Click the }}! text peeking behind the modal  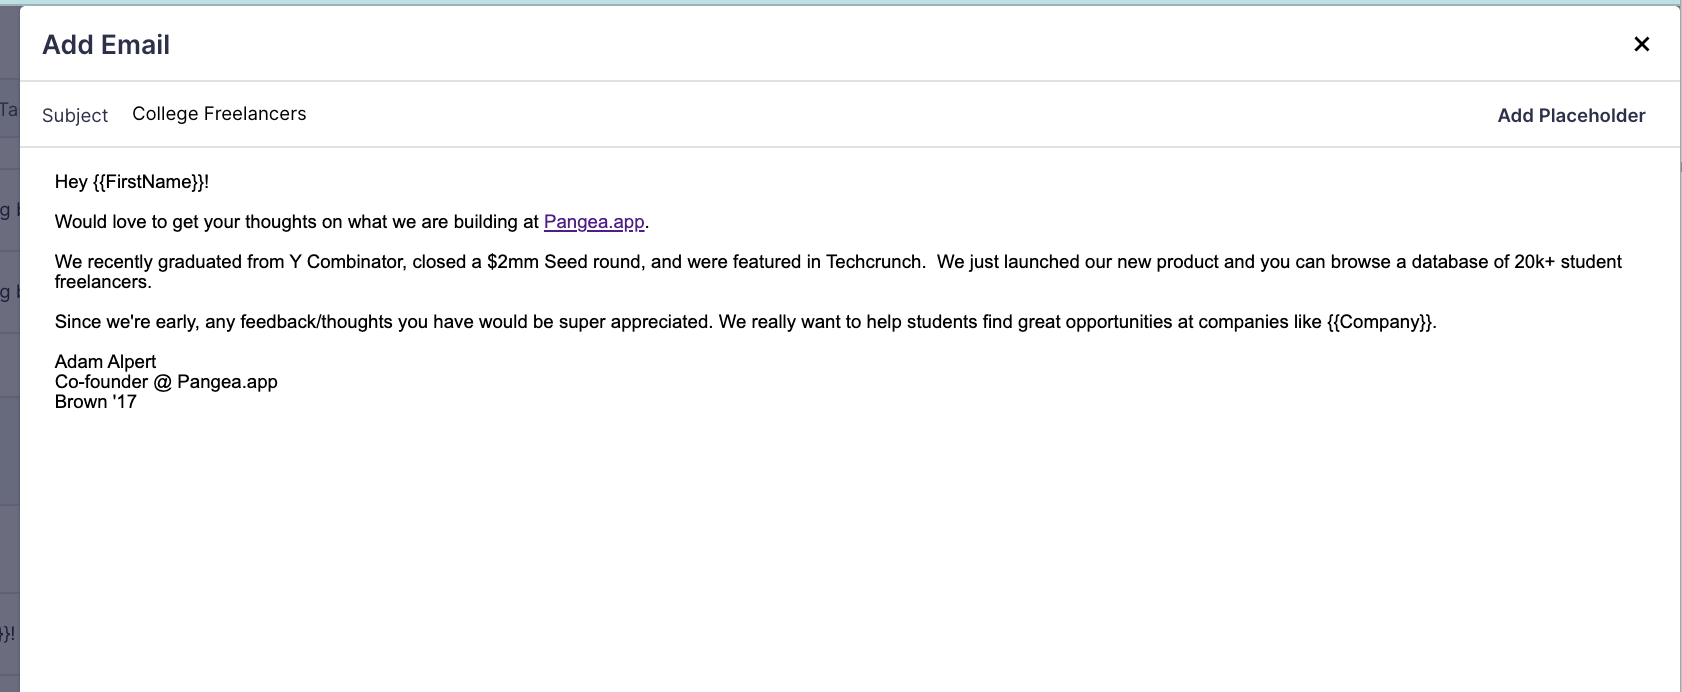8,633
